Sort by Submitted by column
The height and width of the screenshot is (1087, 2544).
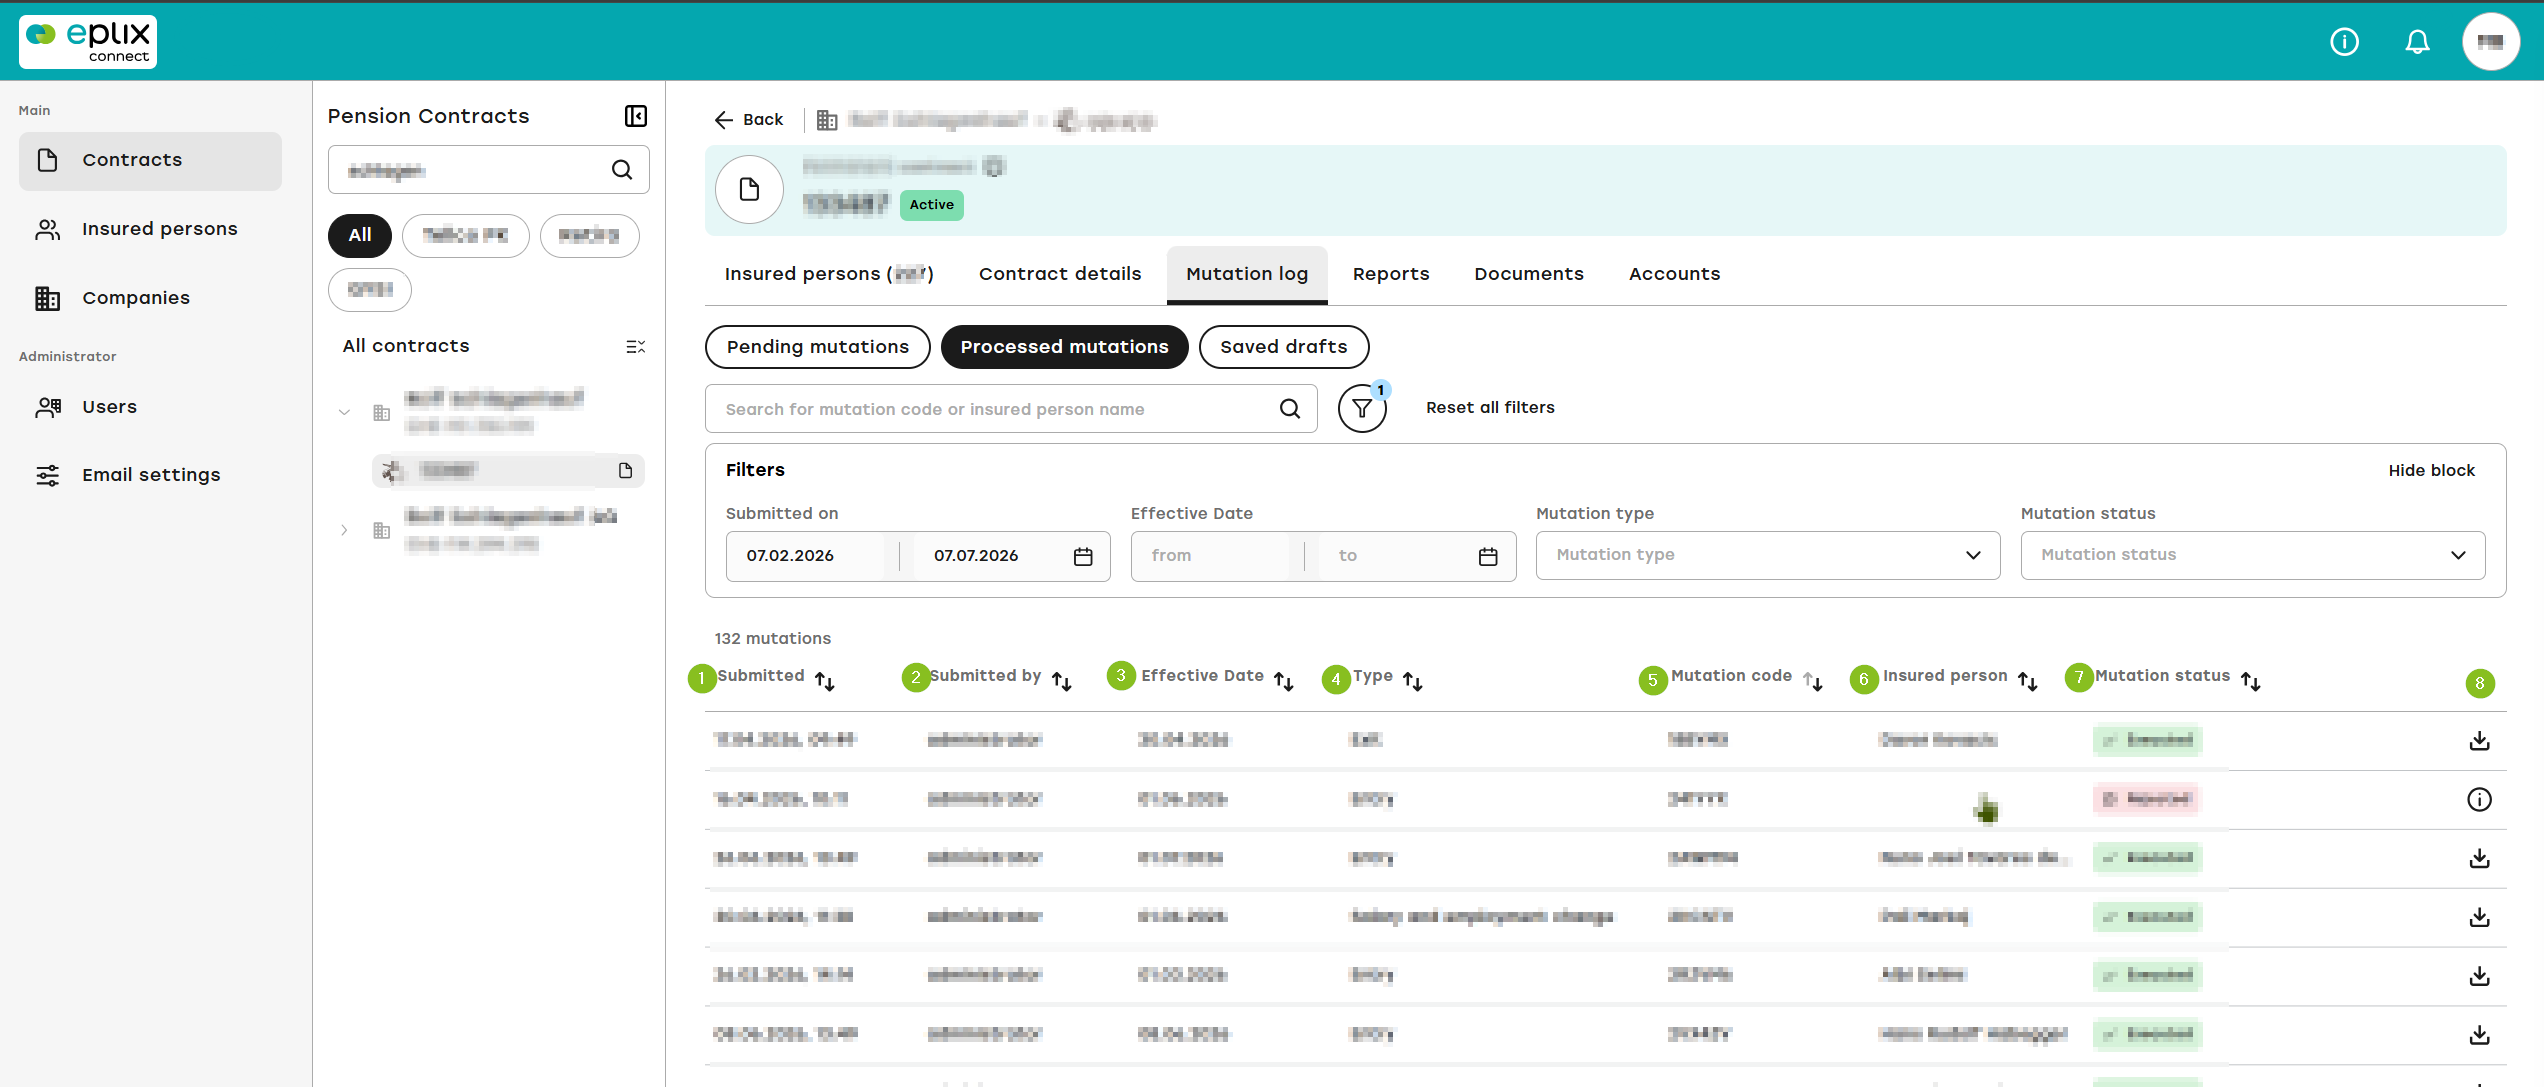[1062, 681]
